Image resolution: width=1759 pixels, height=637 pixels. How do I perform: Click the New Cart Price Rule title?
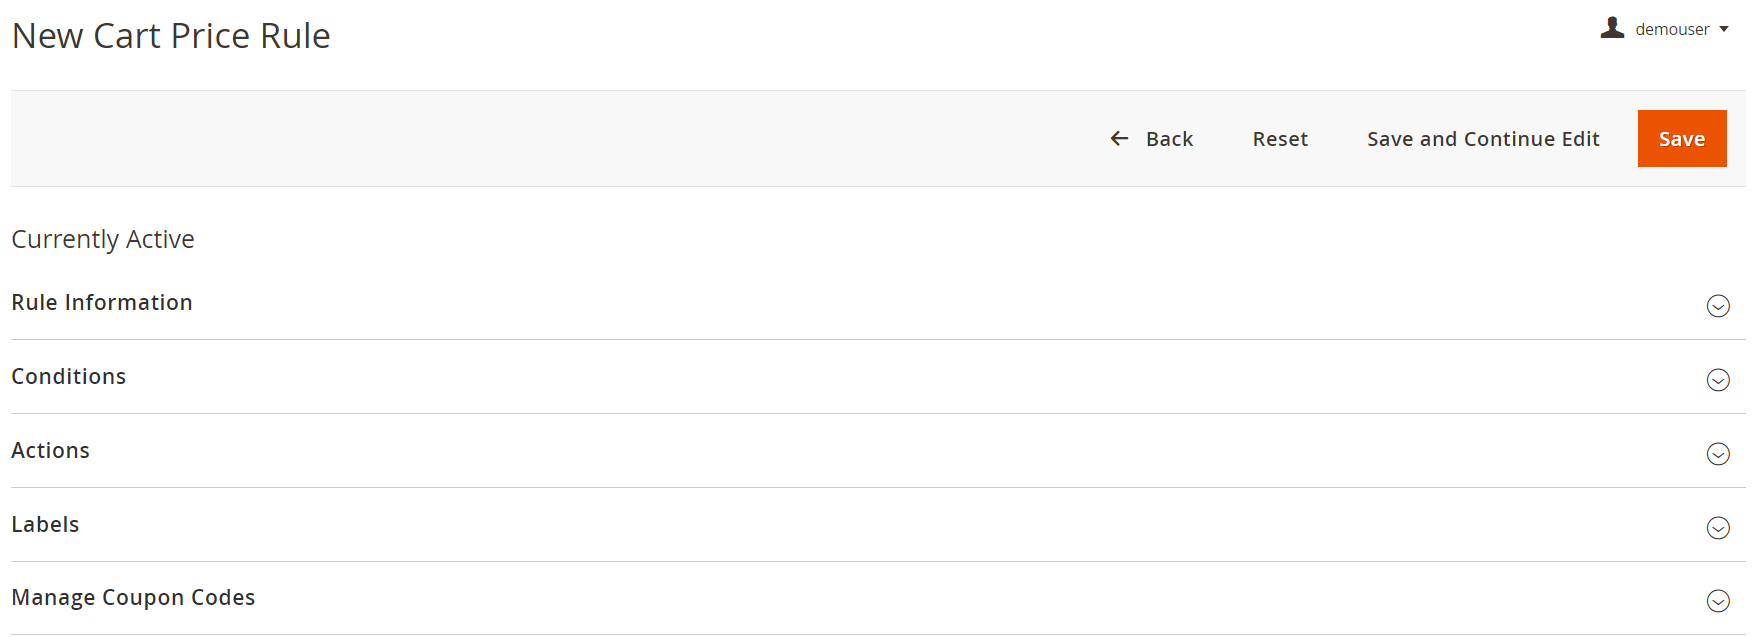point(171,36)
